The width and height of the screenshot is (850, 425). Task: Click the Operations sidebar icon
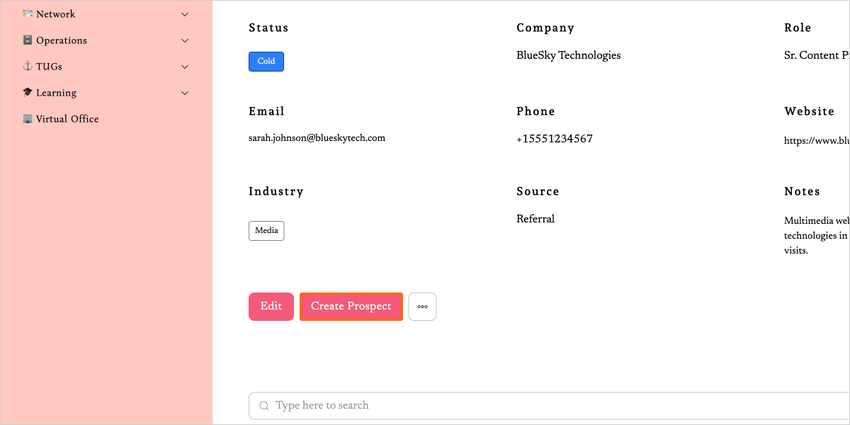click(27, 41)
